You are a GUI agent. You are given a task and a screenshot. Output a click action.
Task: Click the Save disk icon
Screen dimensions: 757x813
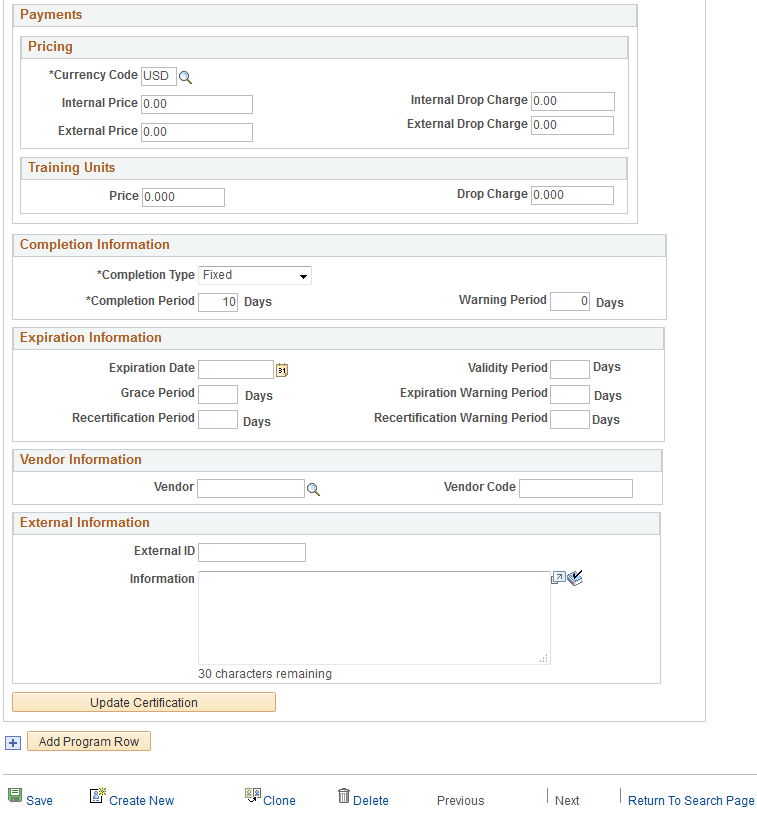click(15, 795)
